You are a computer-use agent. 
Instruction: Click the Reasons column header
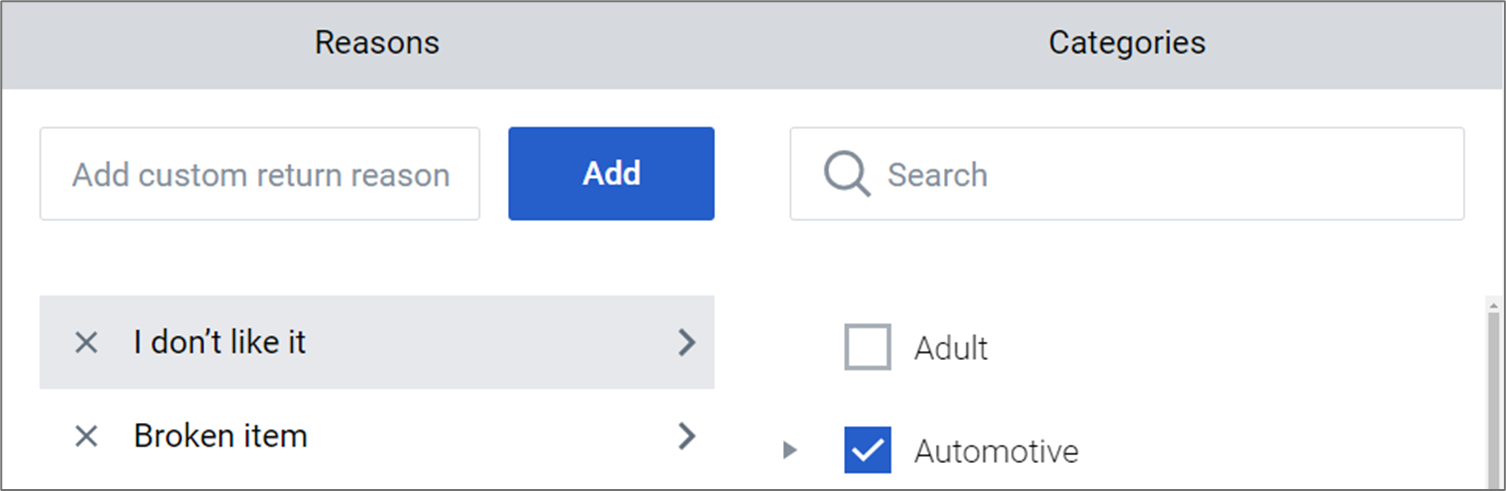click(x=377, y=43)
